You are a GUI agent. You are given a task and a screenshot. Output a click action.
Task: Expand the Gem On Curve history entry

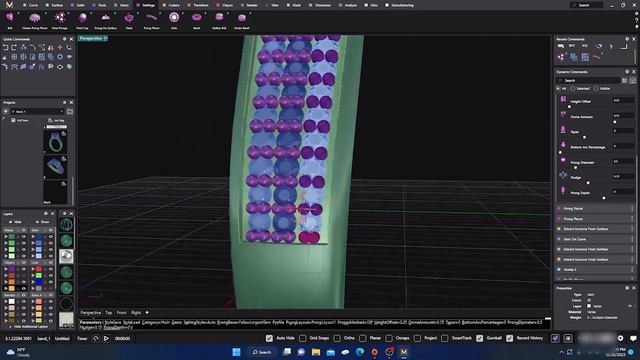[x=633, y=239]
